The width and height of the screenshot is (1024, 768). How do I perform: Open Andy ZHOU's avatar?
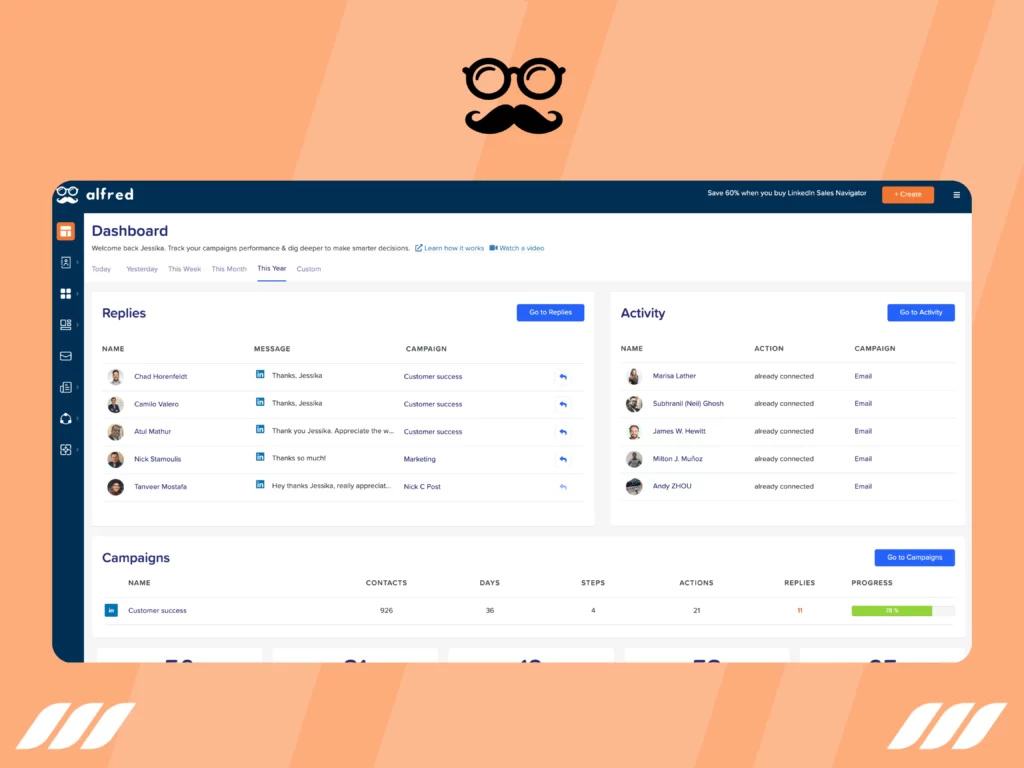point(633,487)
